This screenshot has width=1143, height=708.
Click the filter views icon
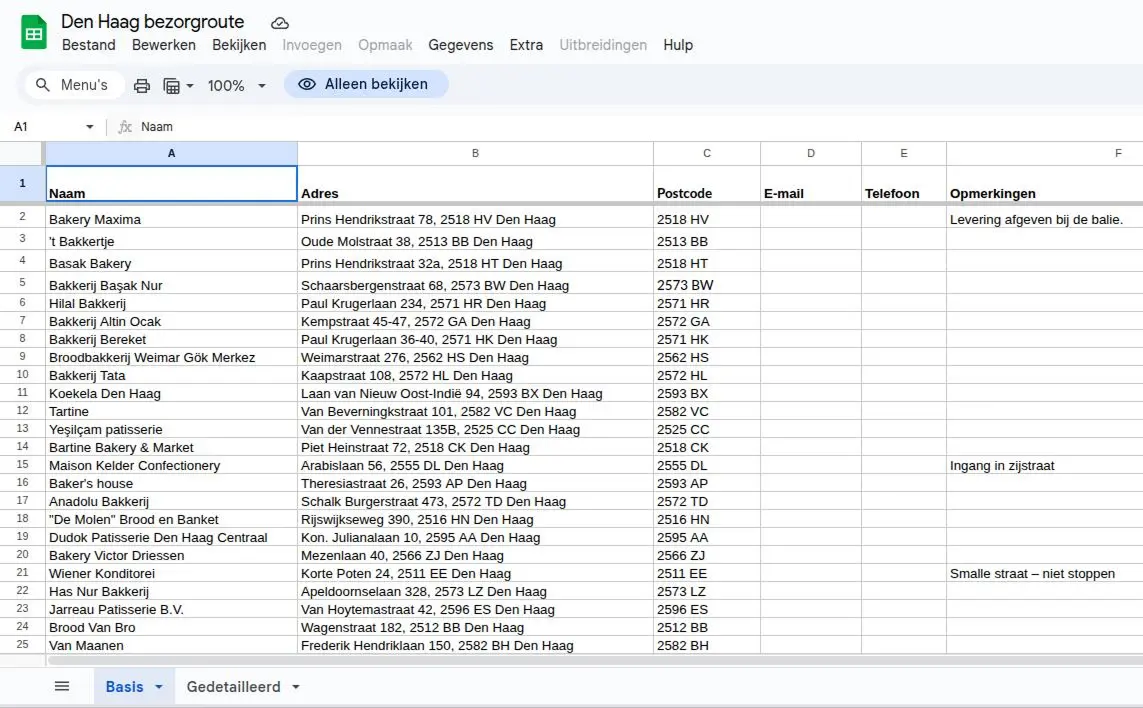pos(172,85)
